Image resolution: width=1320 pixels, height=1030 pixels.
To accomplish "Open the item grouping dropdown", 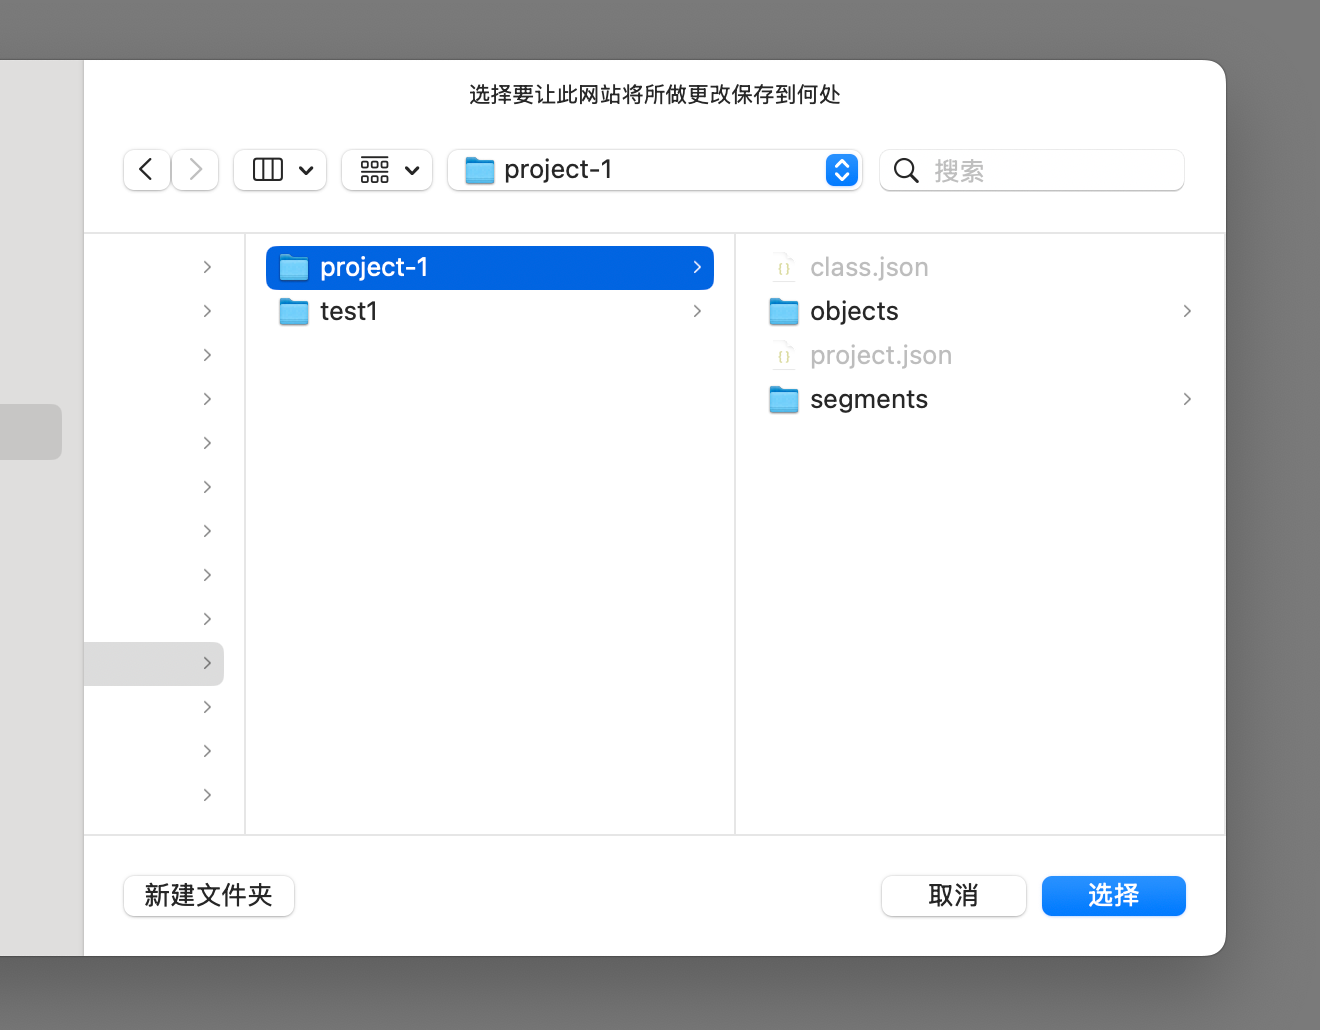I will [386, 170].
